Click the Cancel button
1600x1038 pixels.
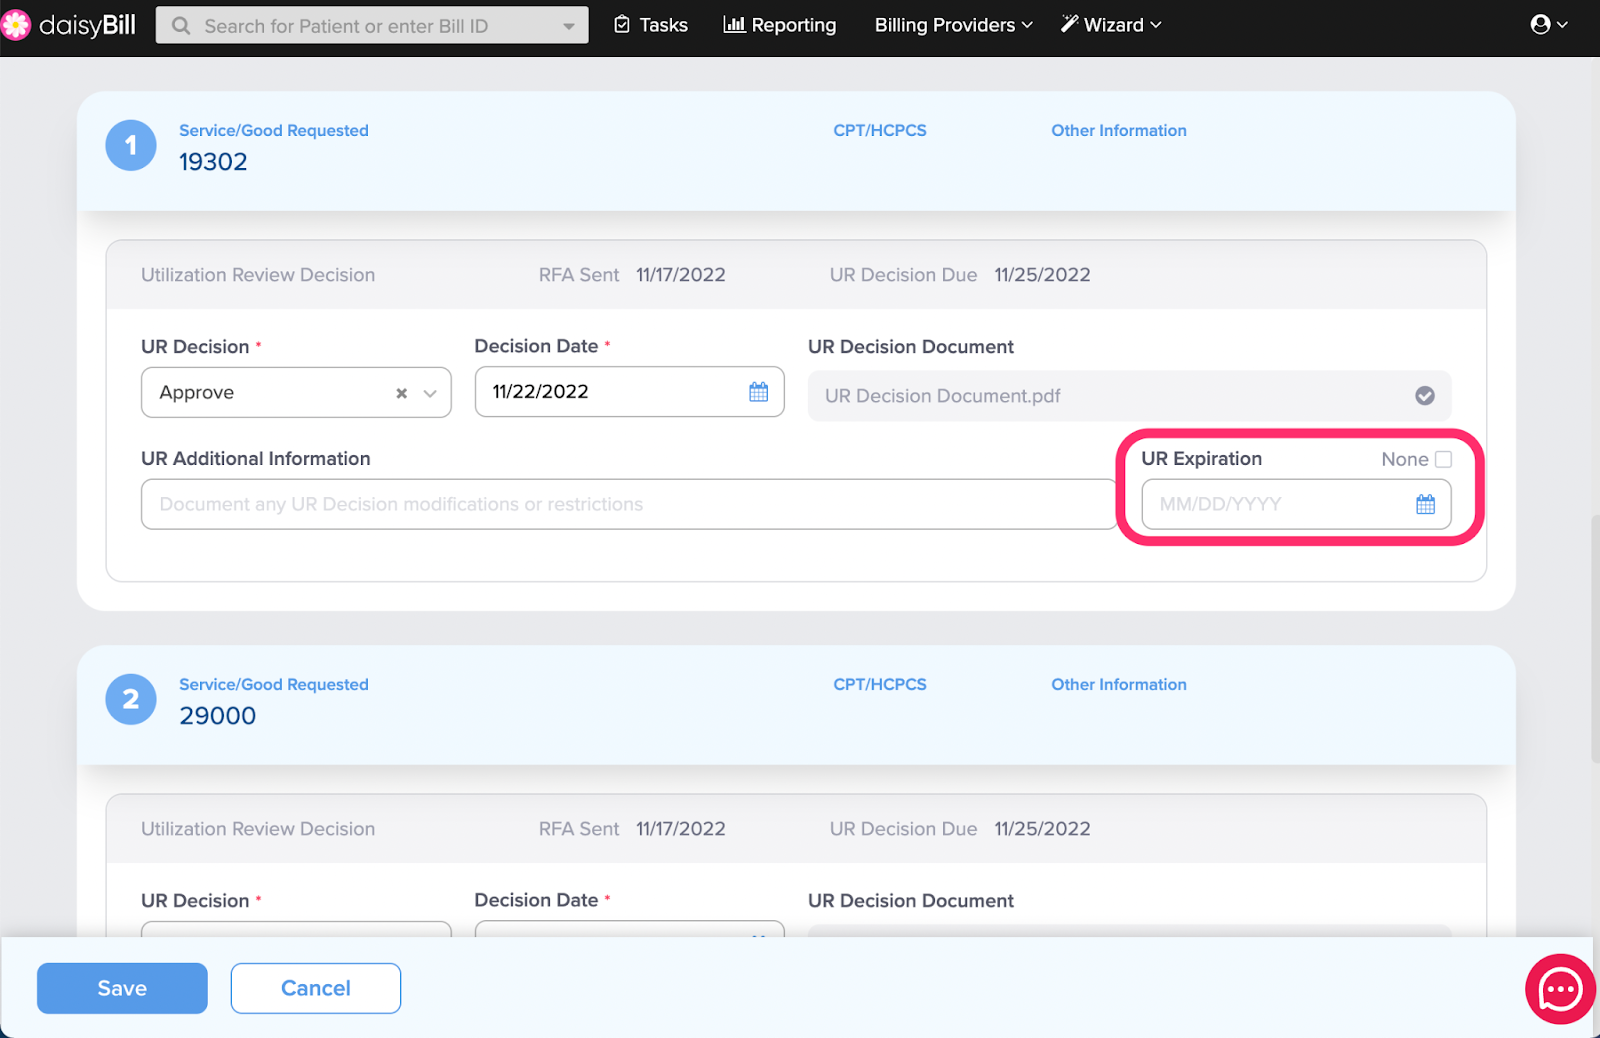(x=316, y=988)
